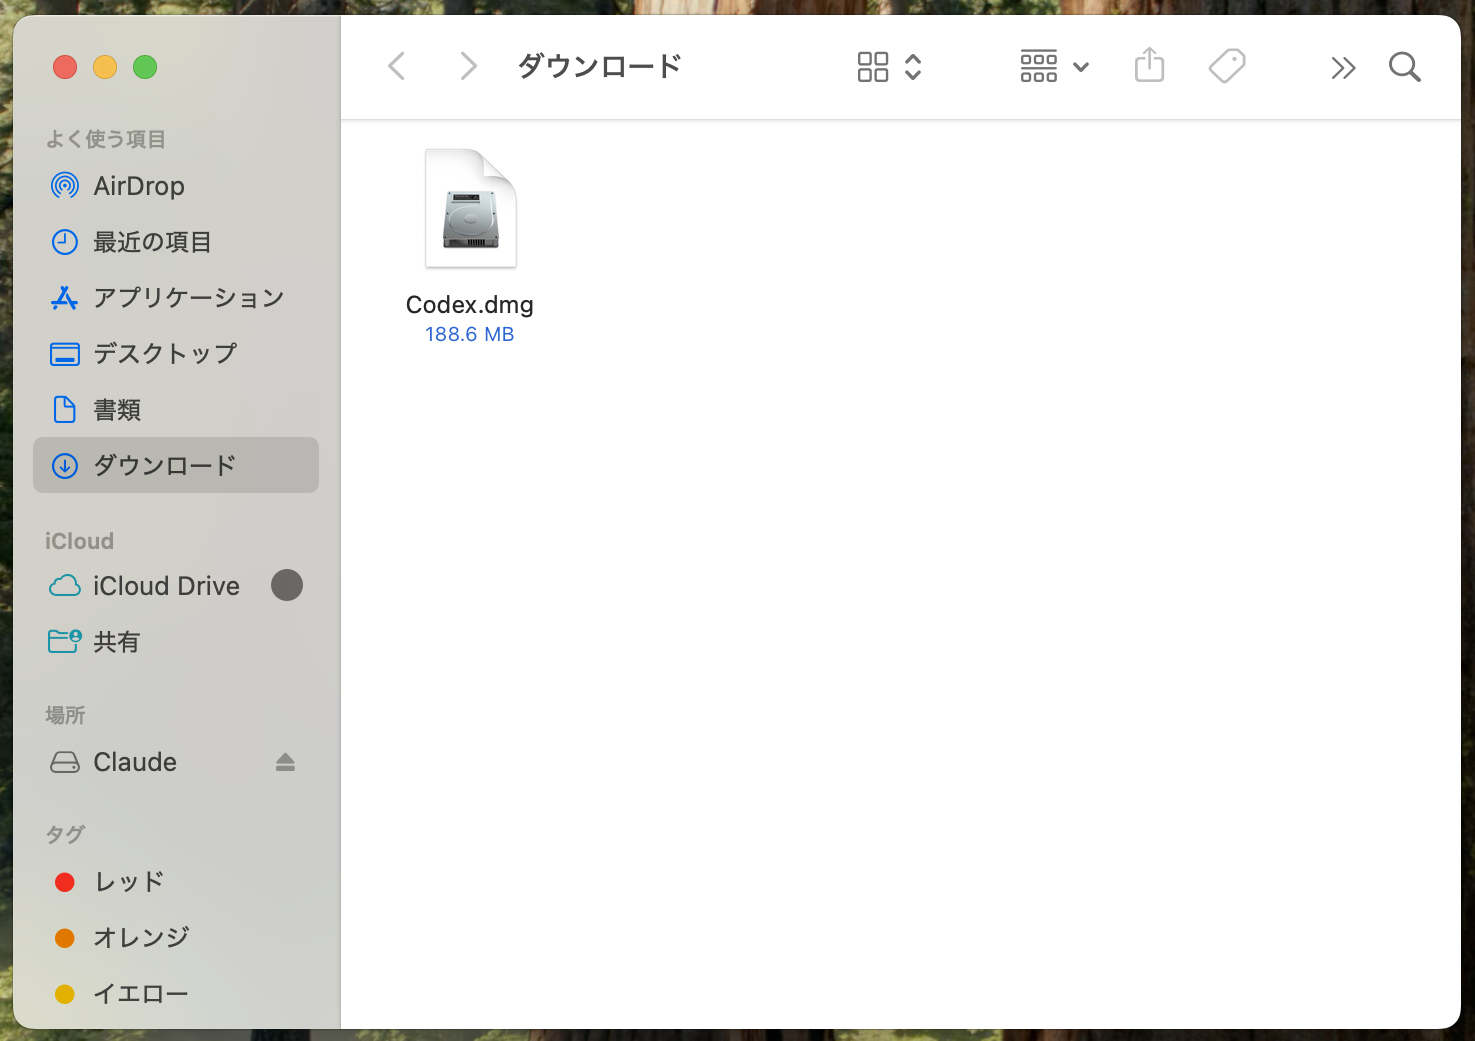Select the オレンジ tag
Image resolution: width=1475 pixels, height=1041 pixels.
click(x=139, y=937)
